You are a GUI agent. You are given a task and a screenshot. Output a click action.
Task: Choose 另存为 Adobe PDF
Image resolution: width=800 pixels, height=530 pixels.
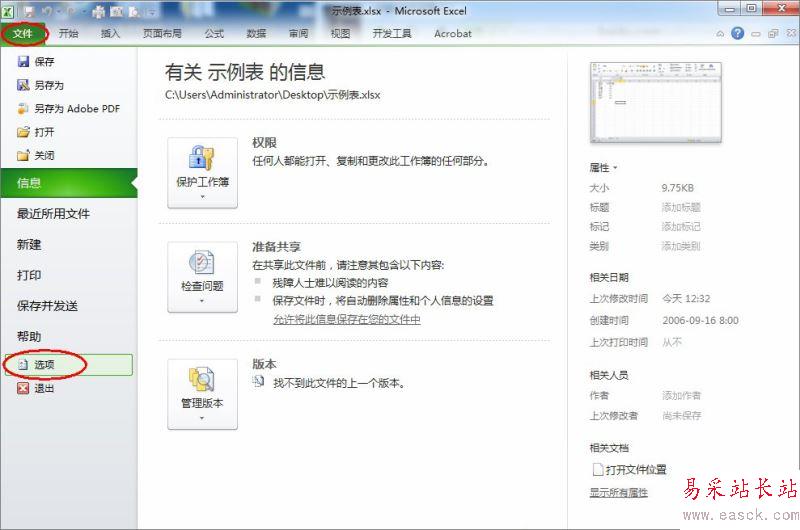68,109
